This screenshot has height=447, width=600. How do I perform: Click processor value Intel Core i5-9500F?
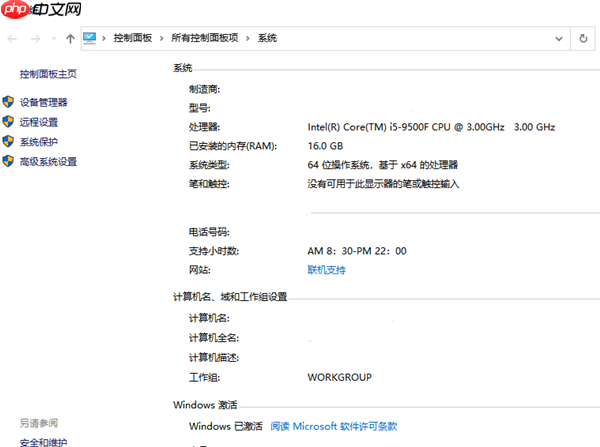pos(431,127)
